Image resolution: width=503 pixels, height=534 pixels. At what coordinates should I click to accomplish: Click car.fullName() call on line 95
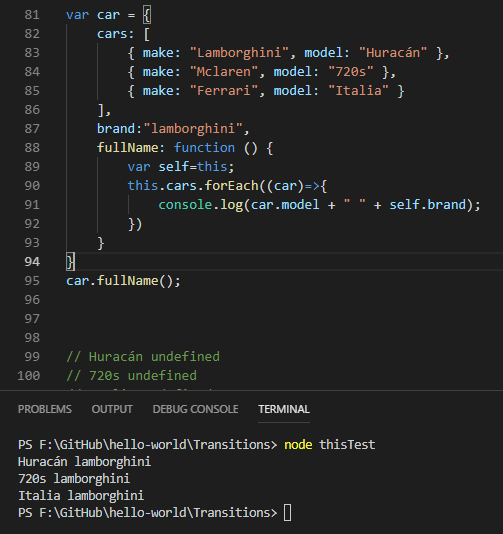pyautogui.click(x=123, y=281)
